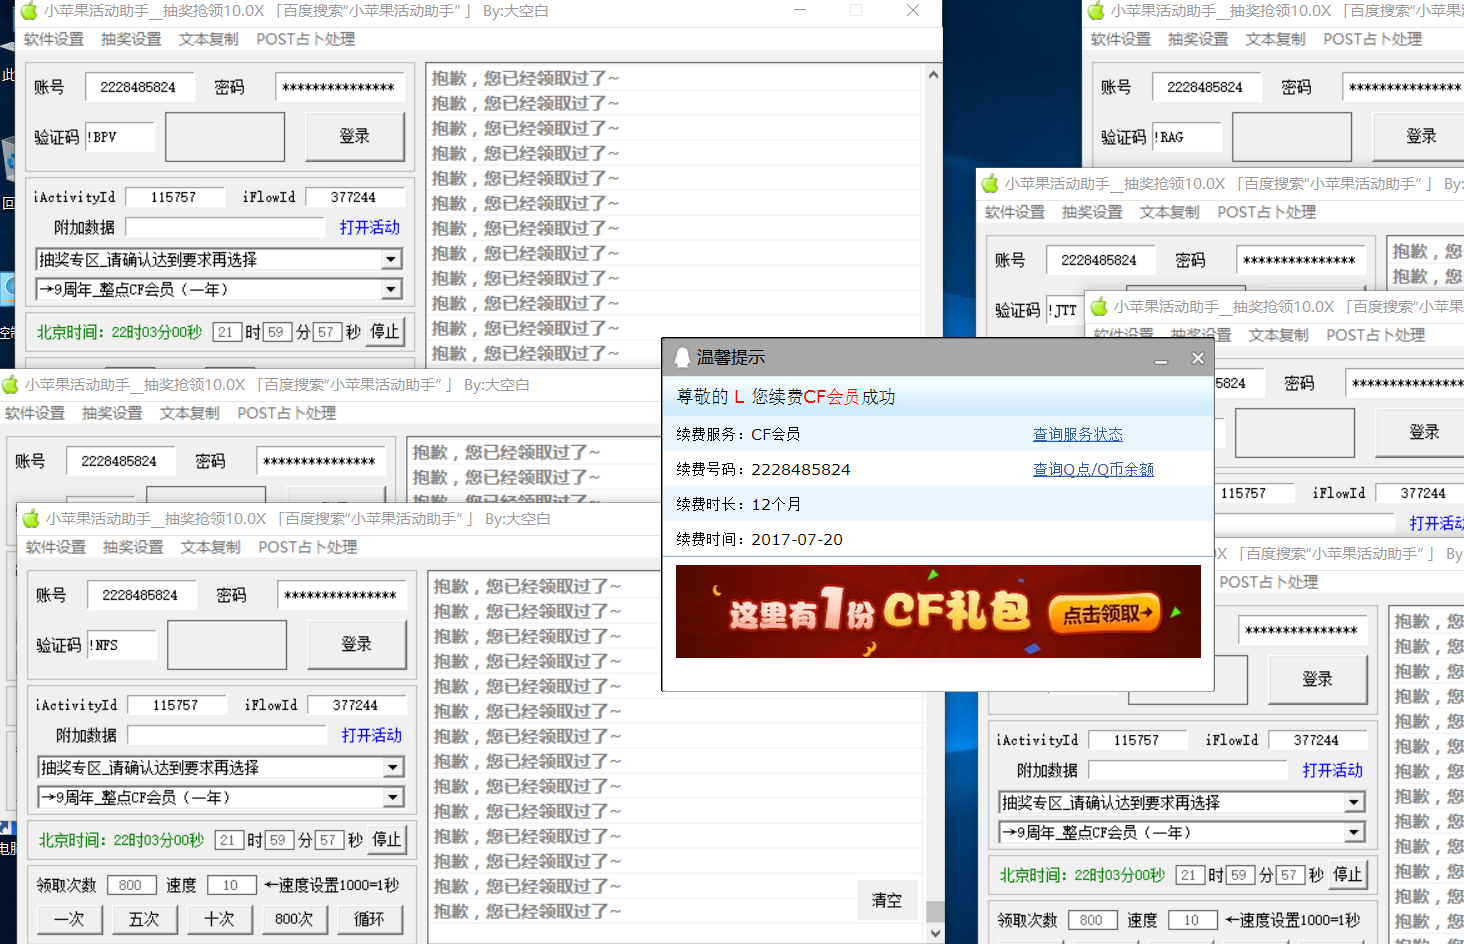Click minute field showing 59 in the !NFS captcha window

tap(280, 840)
